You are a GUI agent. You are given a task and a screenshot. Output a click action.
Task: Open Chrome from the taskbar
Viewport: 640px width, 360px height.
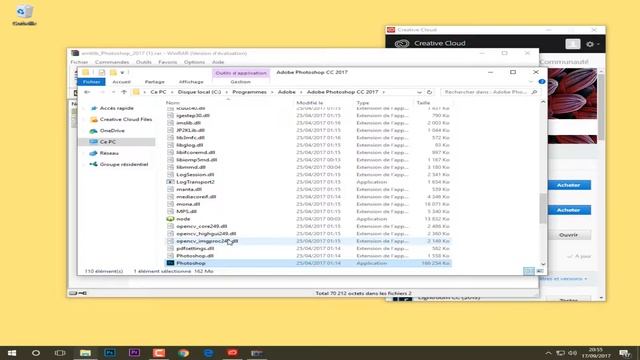pyautogui.click(x=183, y=353)
